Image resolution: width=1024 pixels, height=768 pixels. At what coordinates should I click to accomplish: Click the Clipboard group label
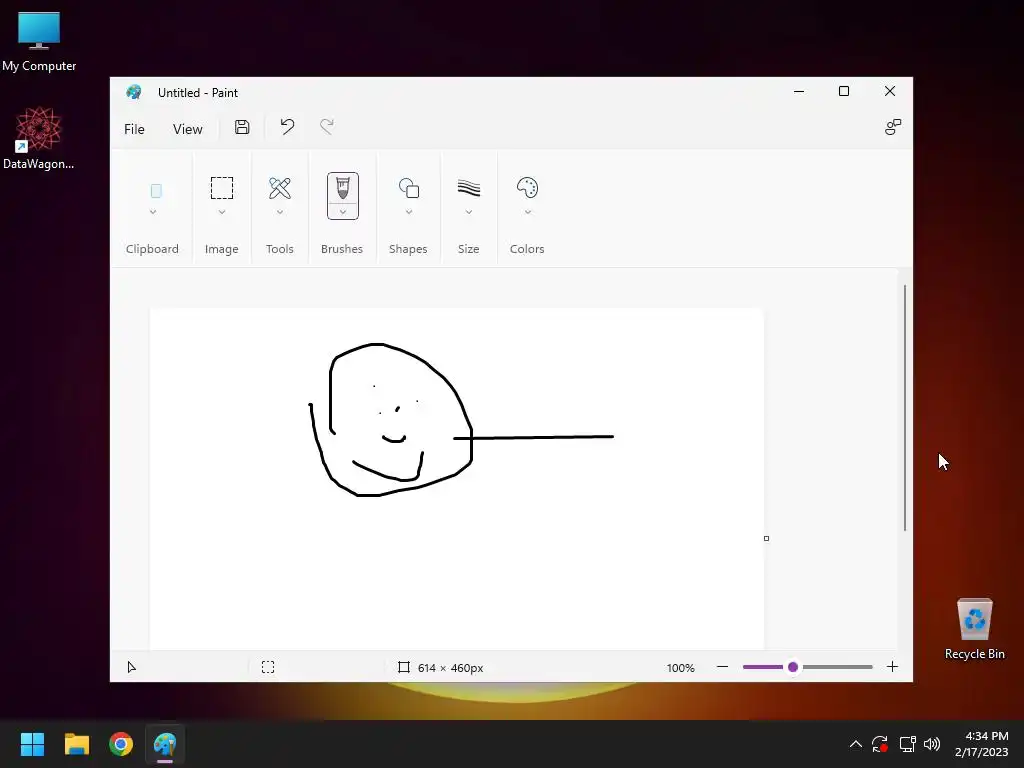(x=152, y=249)
